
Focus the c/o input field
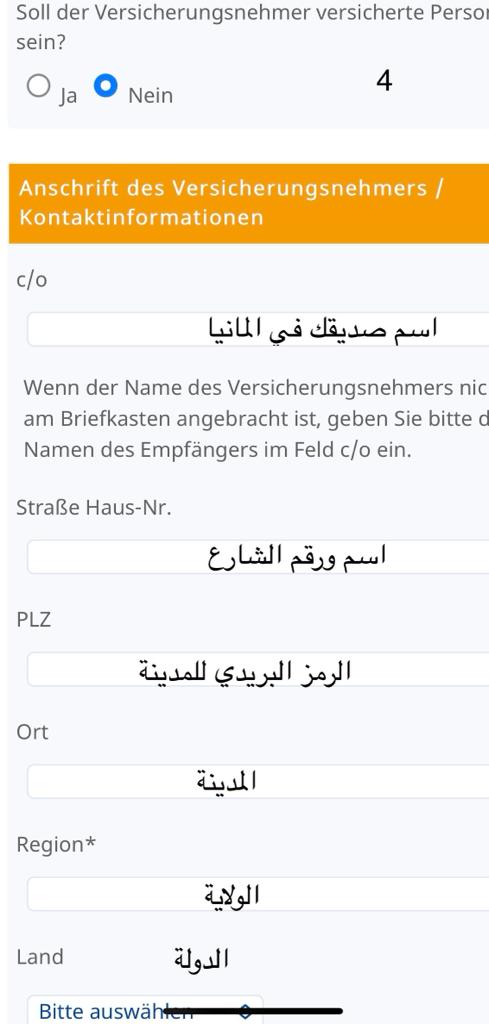point(258,329)
